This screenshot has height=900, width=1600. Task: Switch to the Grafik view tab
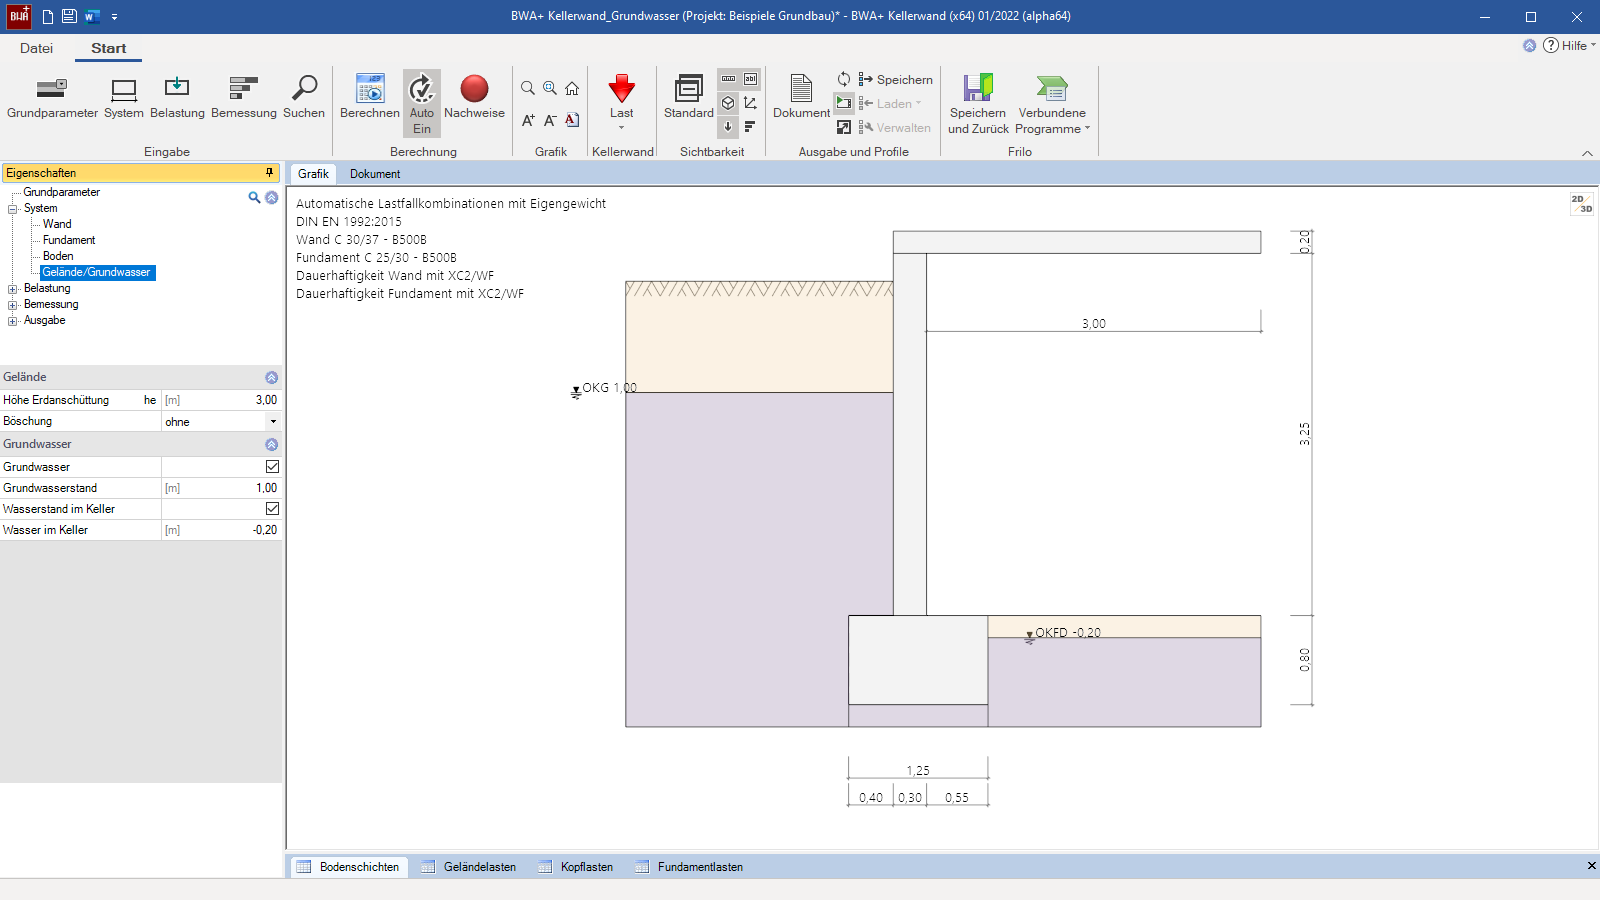(313, 174)
